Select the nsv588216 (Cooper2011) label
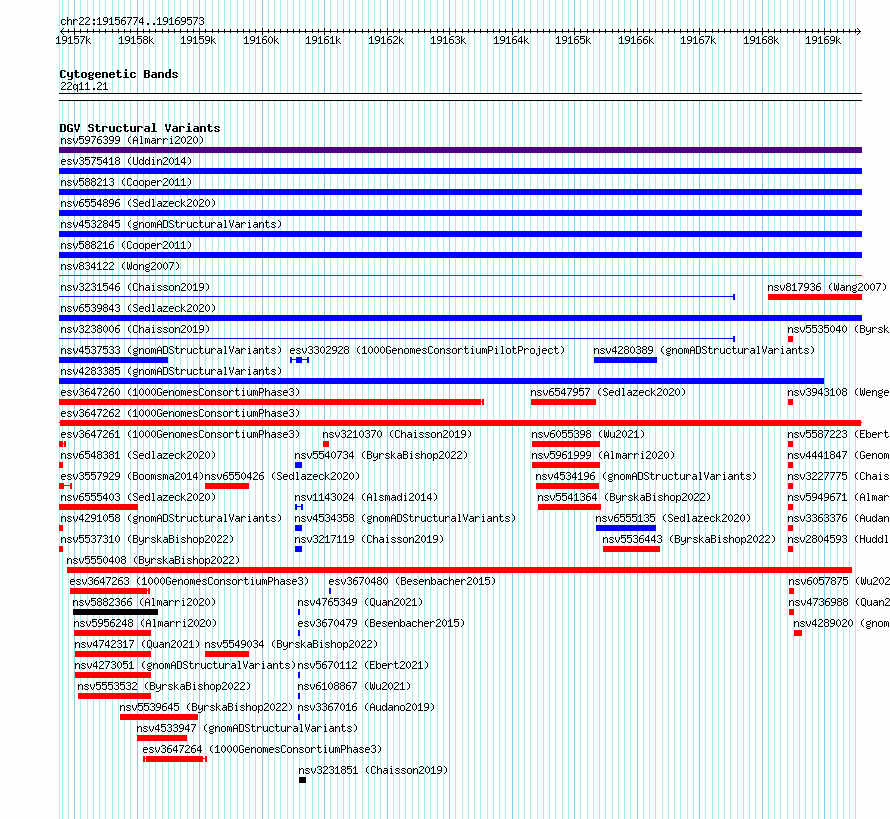 (x=126, y=245)
